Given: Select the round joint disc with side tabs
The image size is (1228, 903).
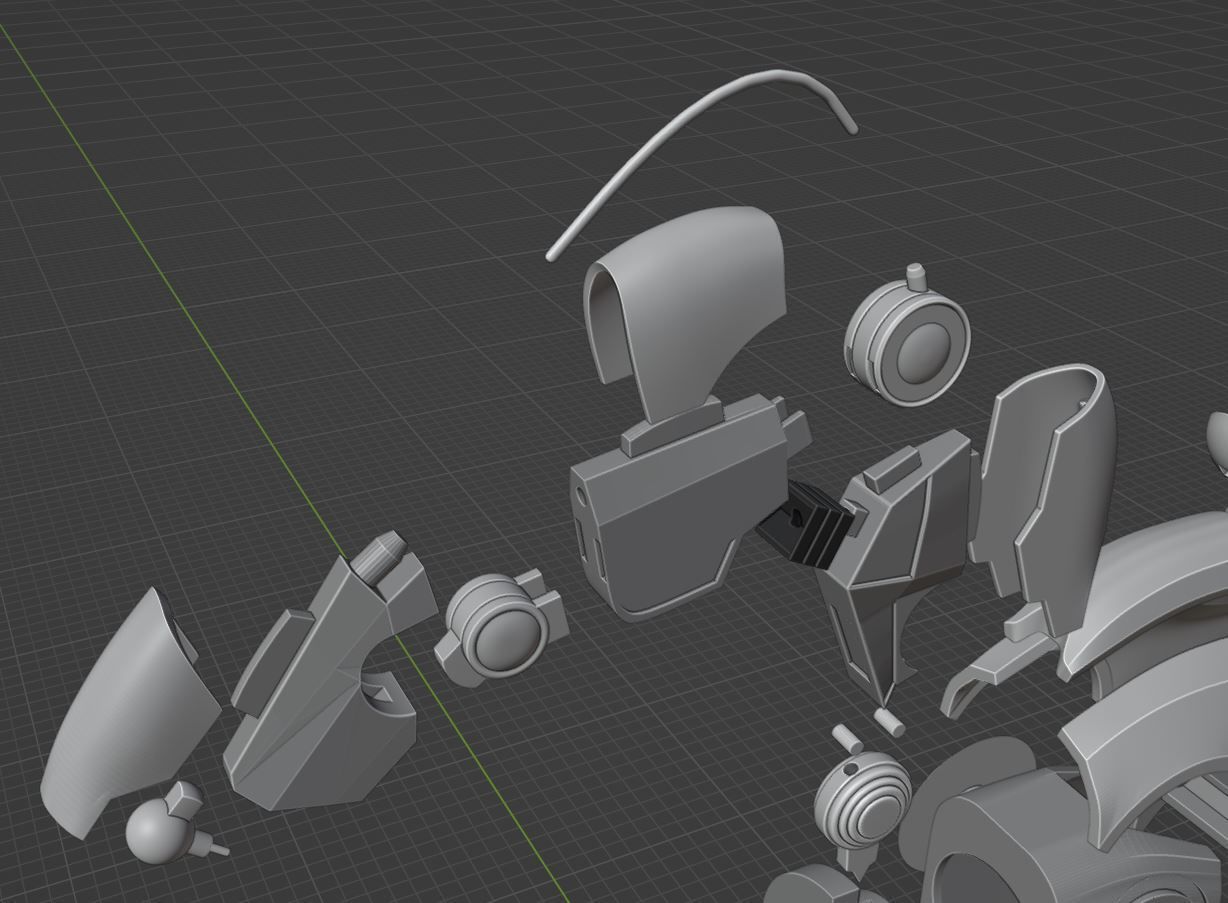Looking at the screenshot, I should [x=500, y=628].
